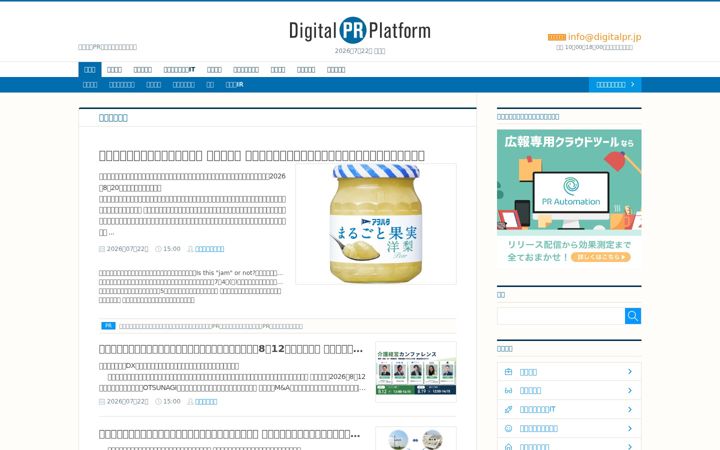Expand the IT category row chevron

pos(630,409)
